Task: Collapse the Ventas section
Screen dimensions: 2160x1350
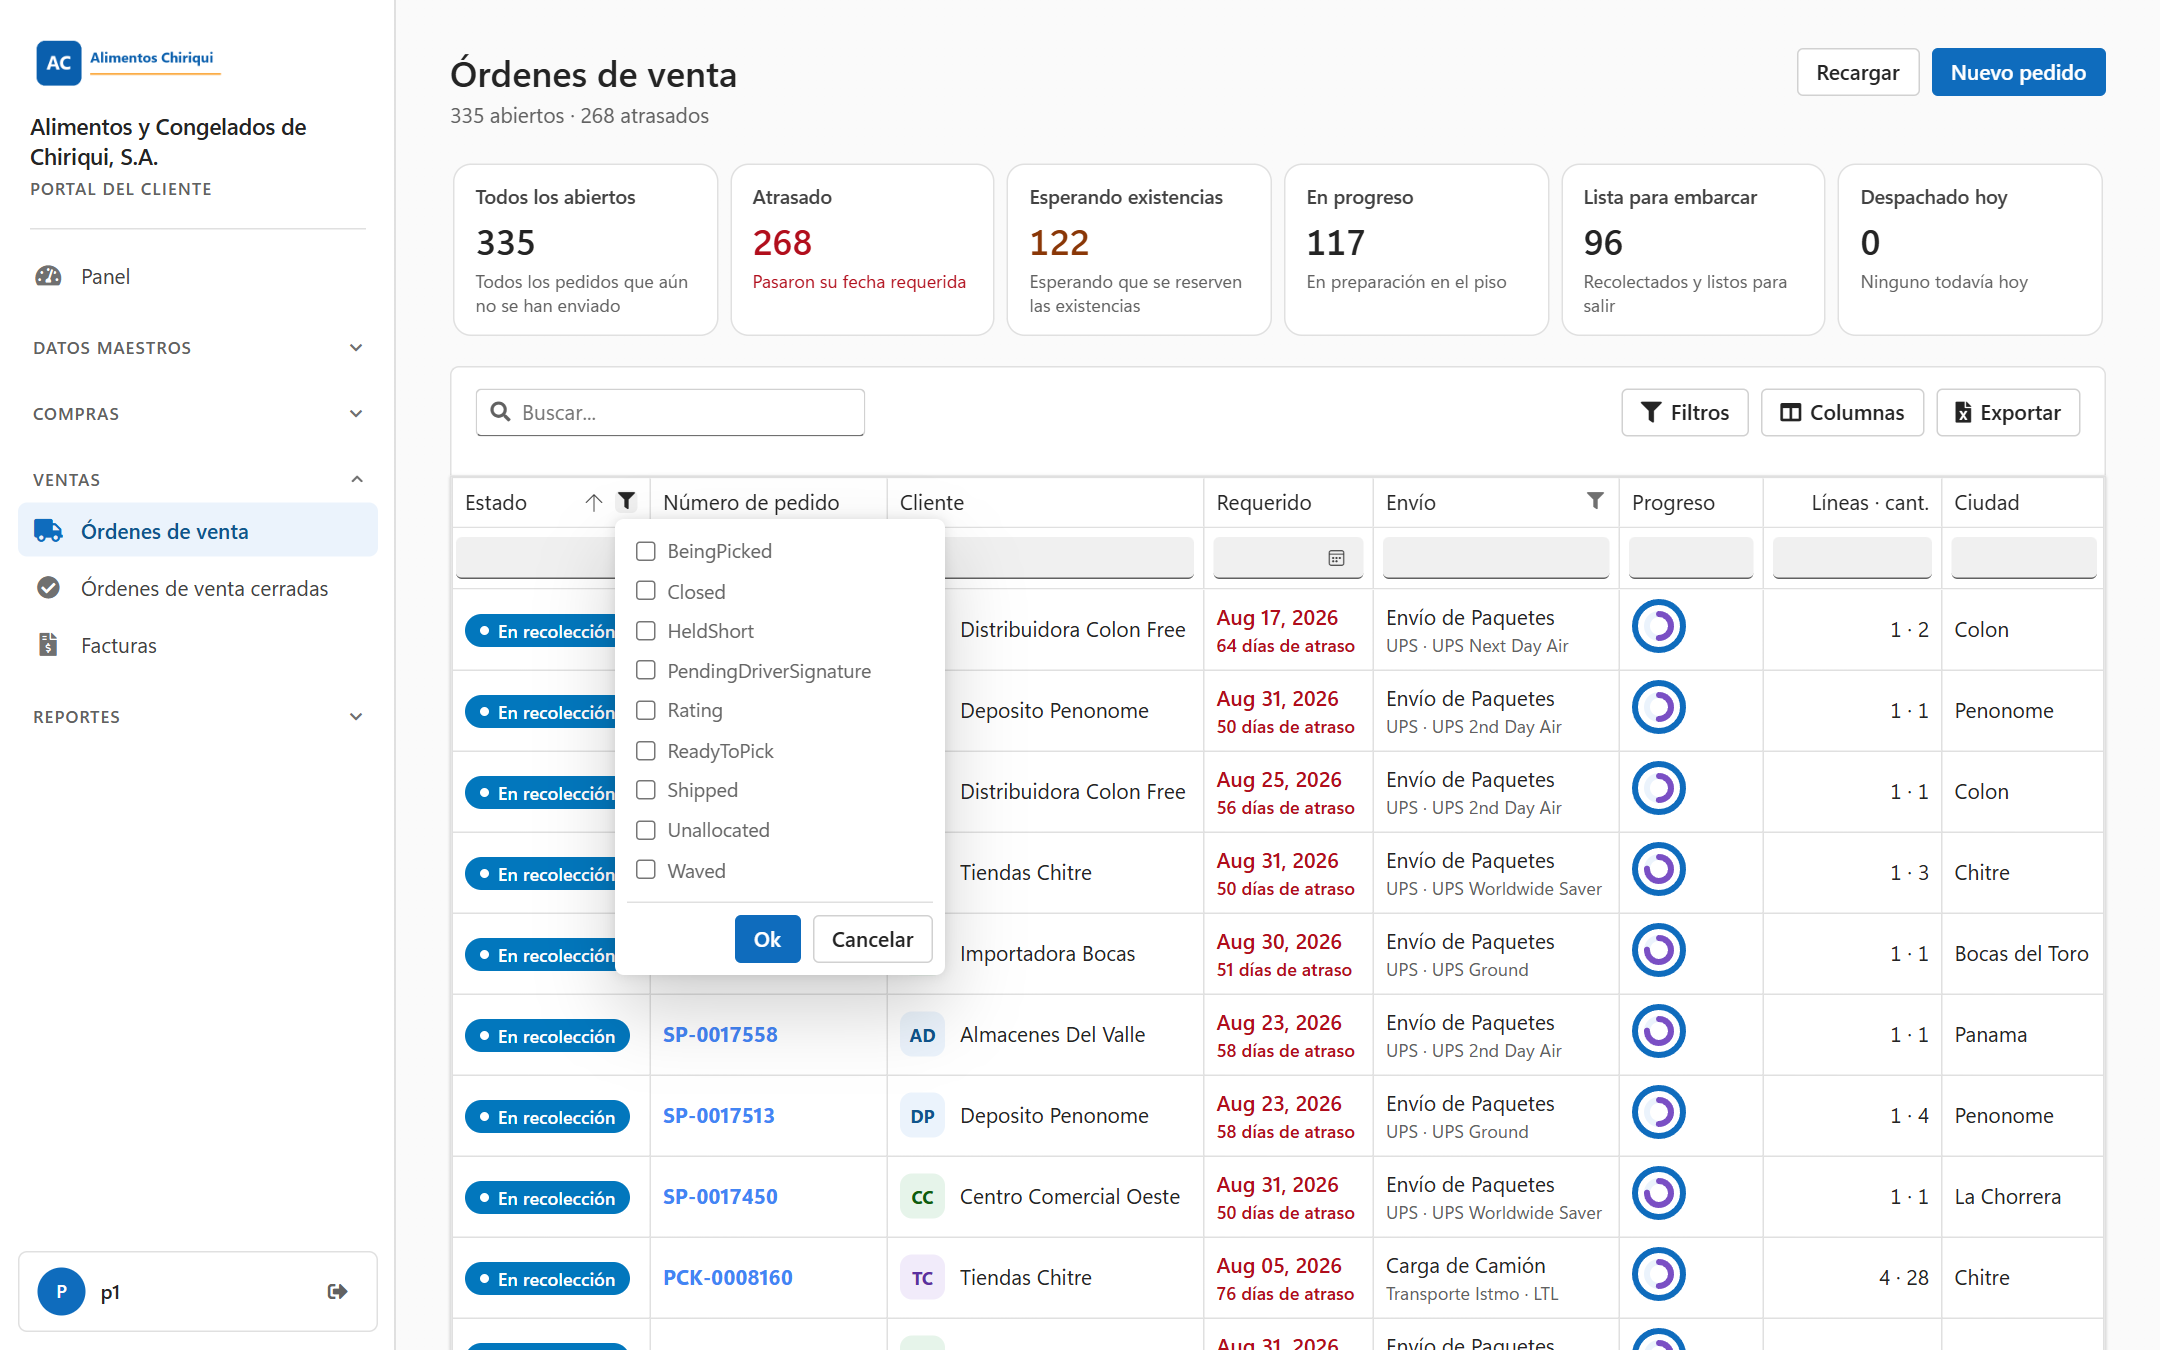Action: [x=197, y=480]
